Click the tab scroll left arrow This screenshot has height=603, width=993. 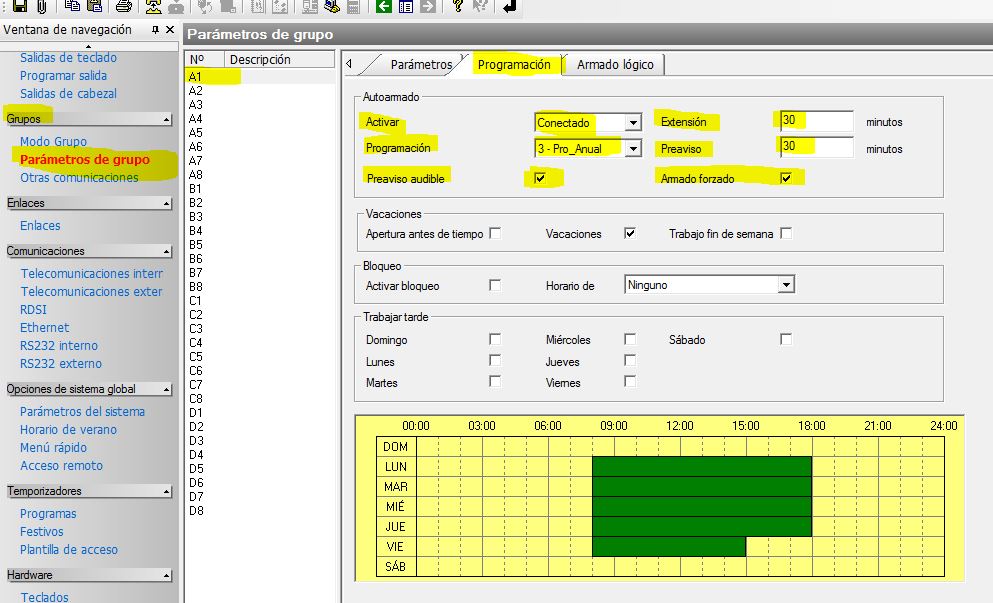[x=349, y=63]
